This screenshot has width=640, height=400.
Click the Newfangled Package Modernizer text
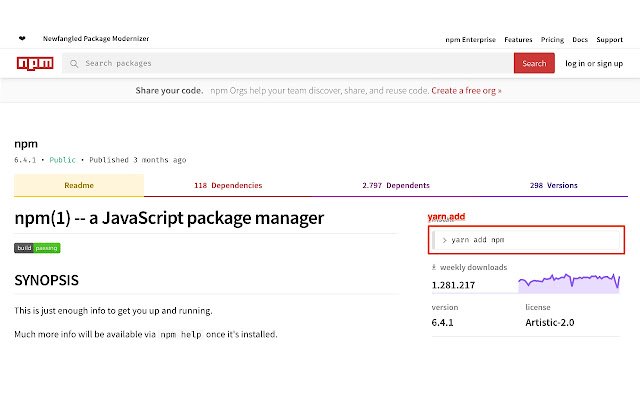[x=96, y=38]
